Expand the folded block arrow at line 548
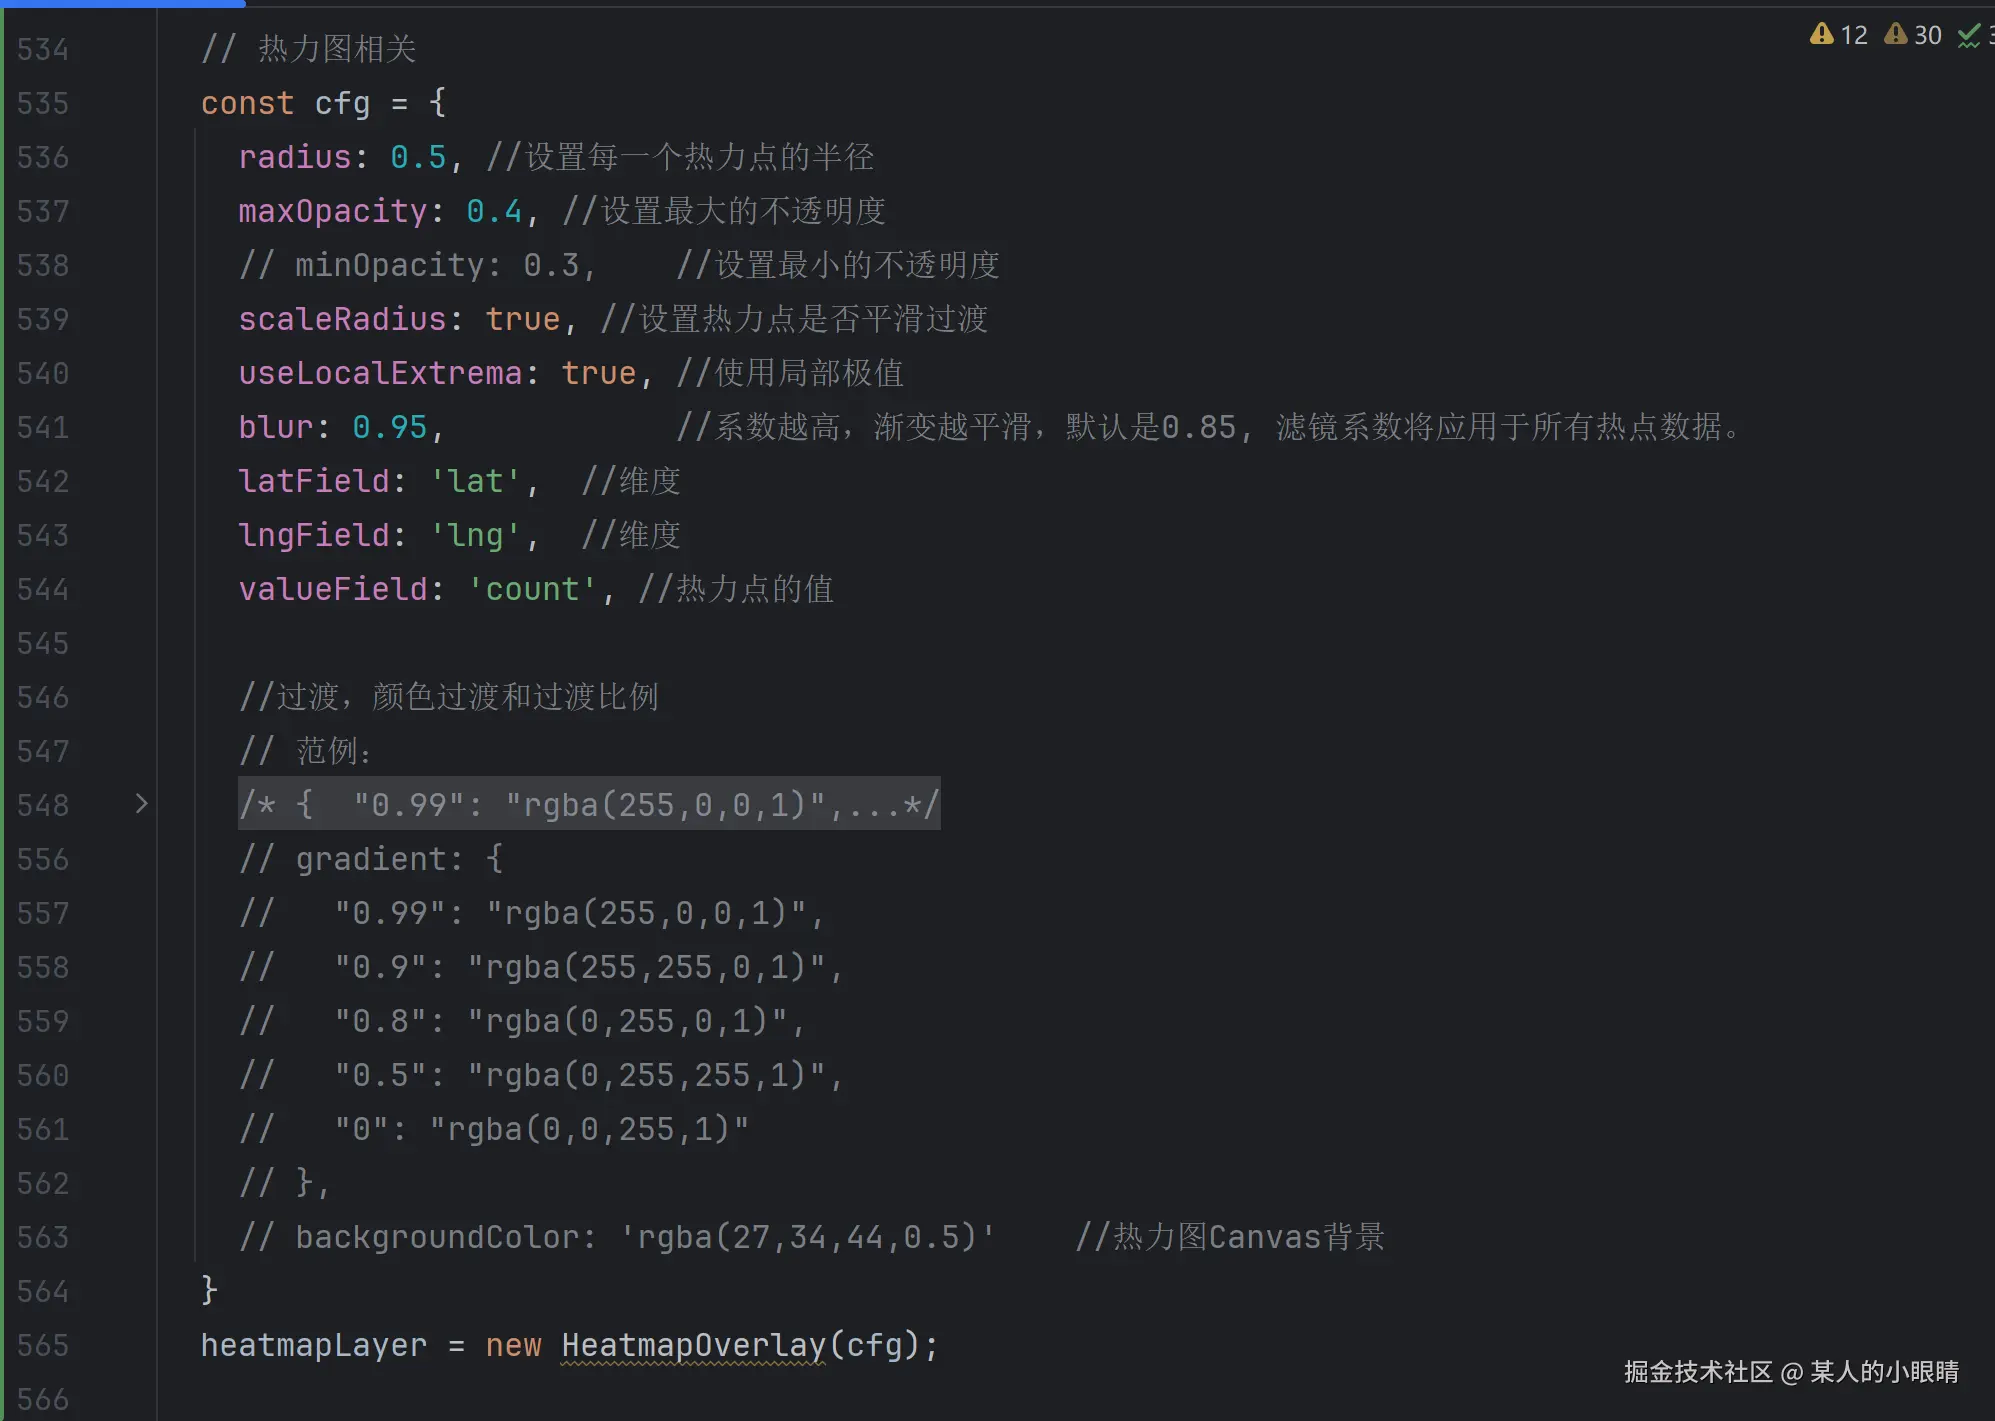 point(141,804)
